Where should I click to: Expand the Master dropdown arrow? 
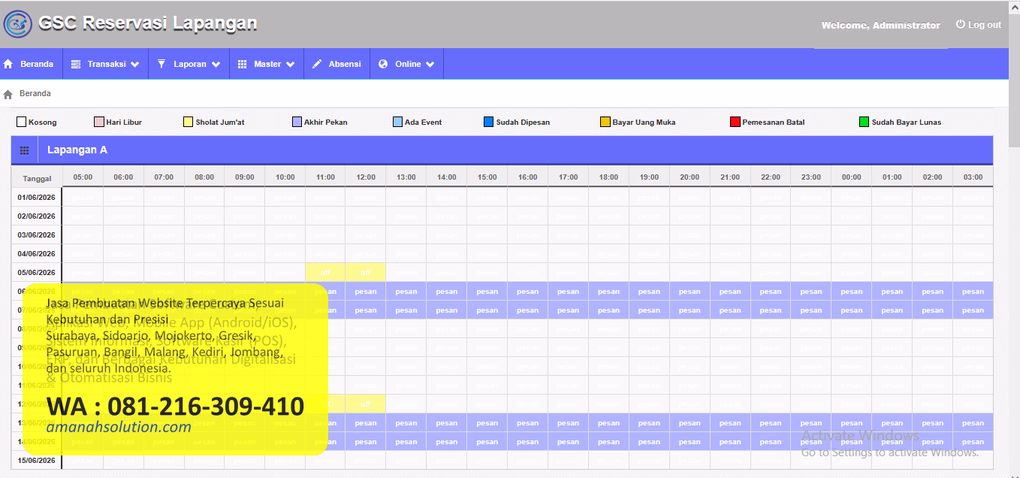point(290,64)
